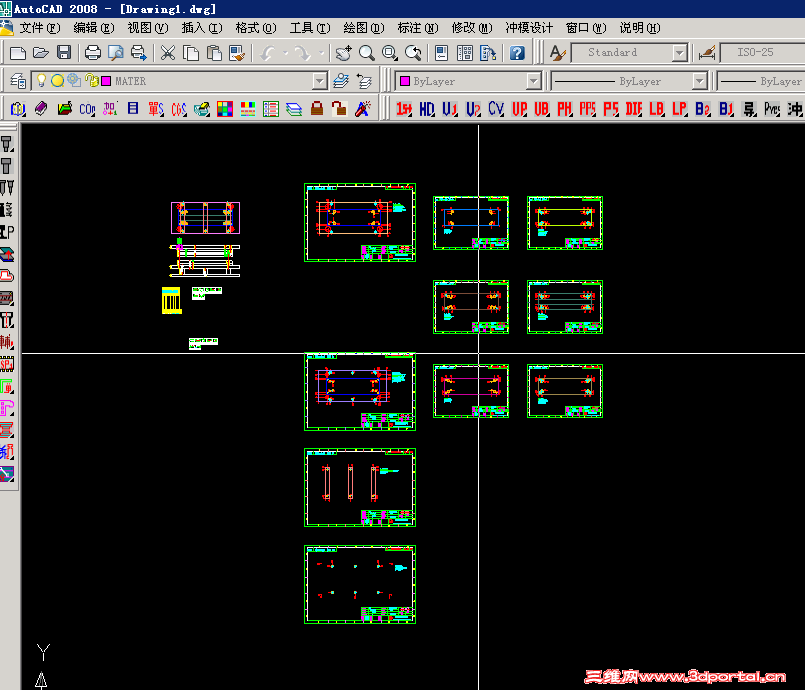Click the red DIE toolbar icon
Image resolution: width=805 pixels, height=690 pixels.
634,109
